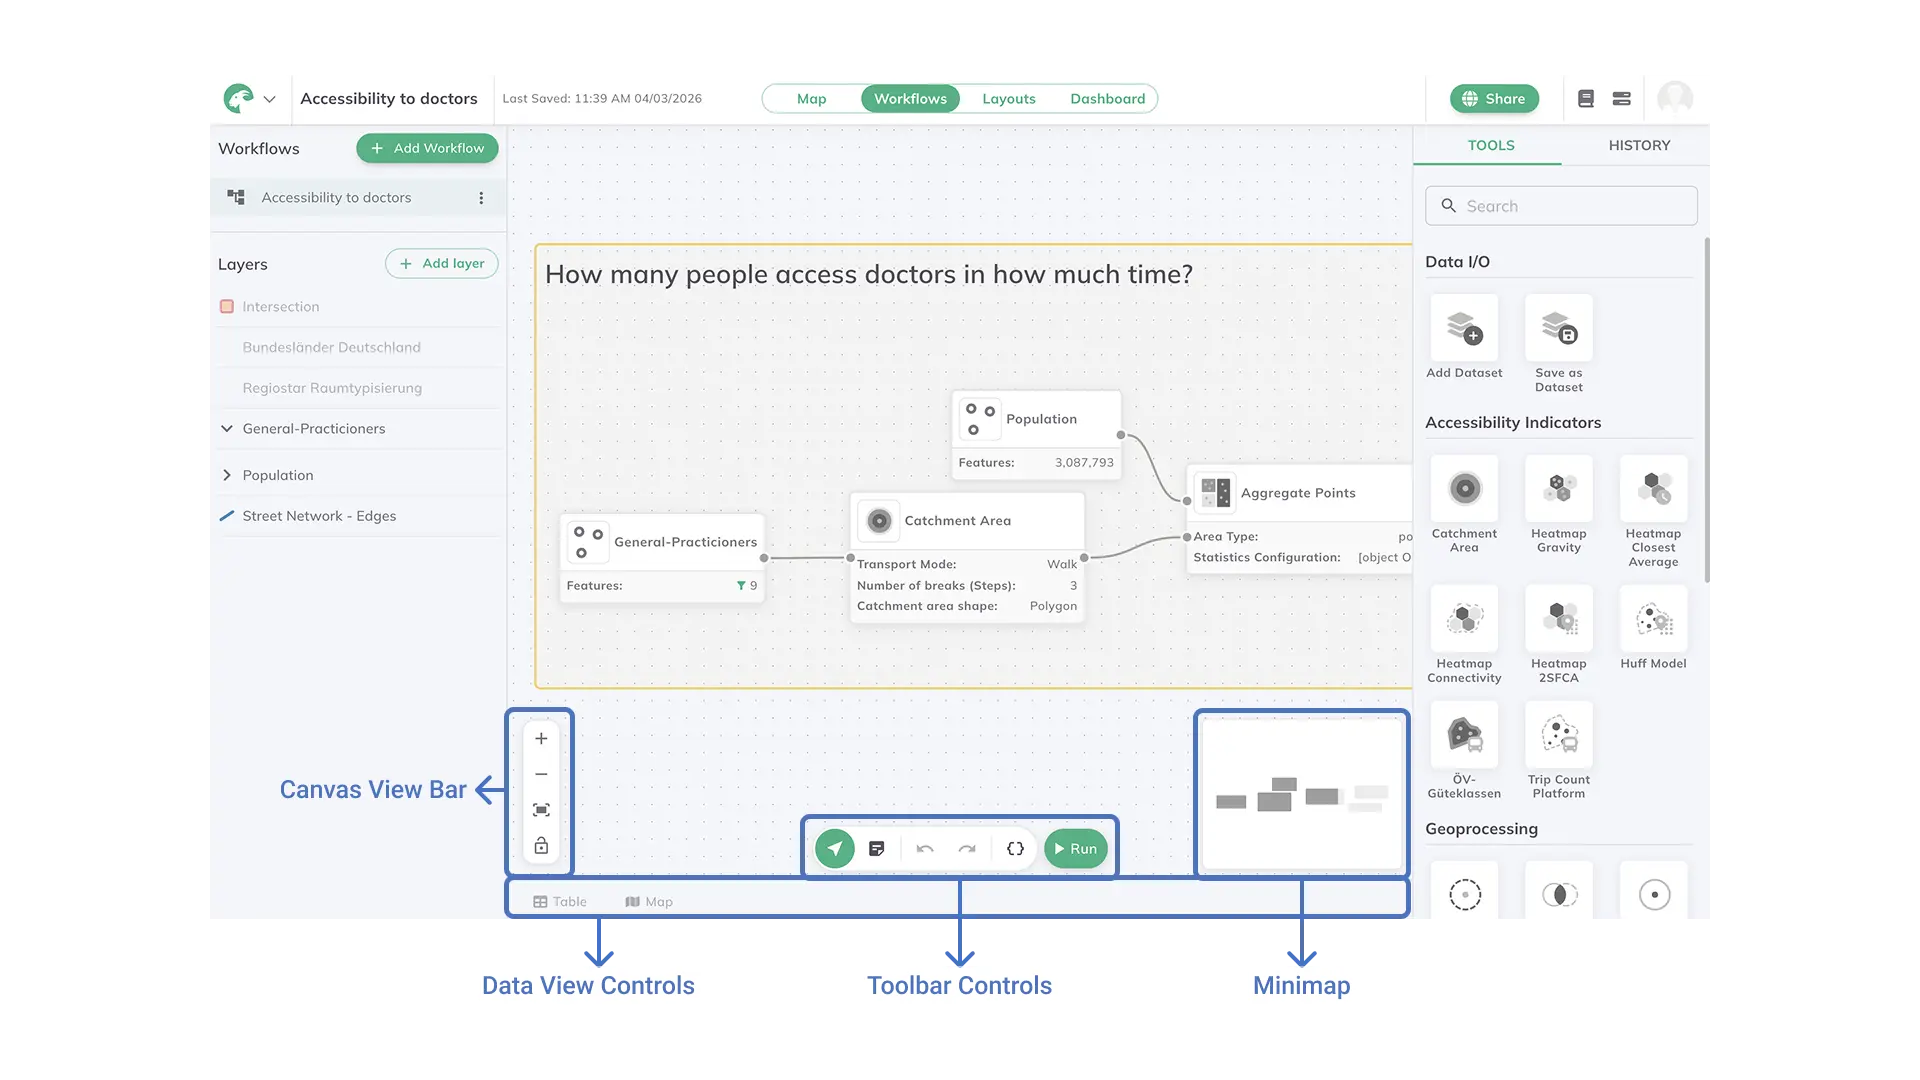Switch to the Dashboard tab
This screenshot has width=1920, height=1080.
[1108, 98]
